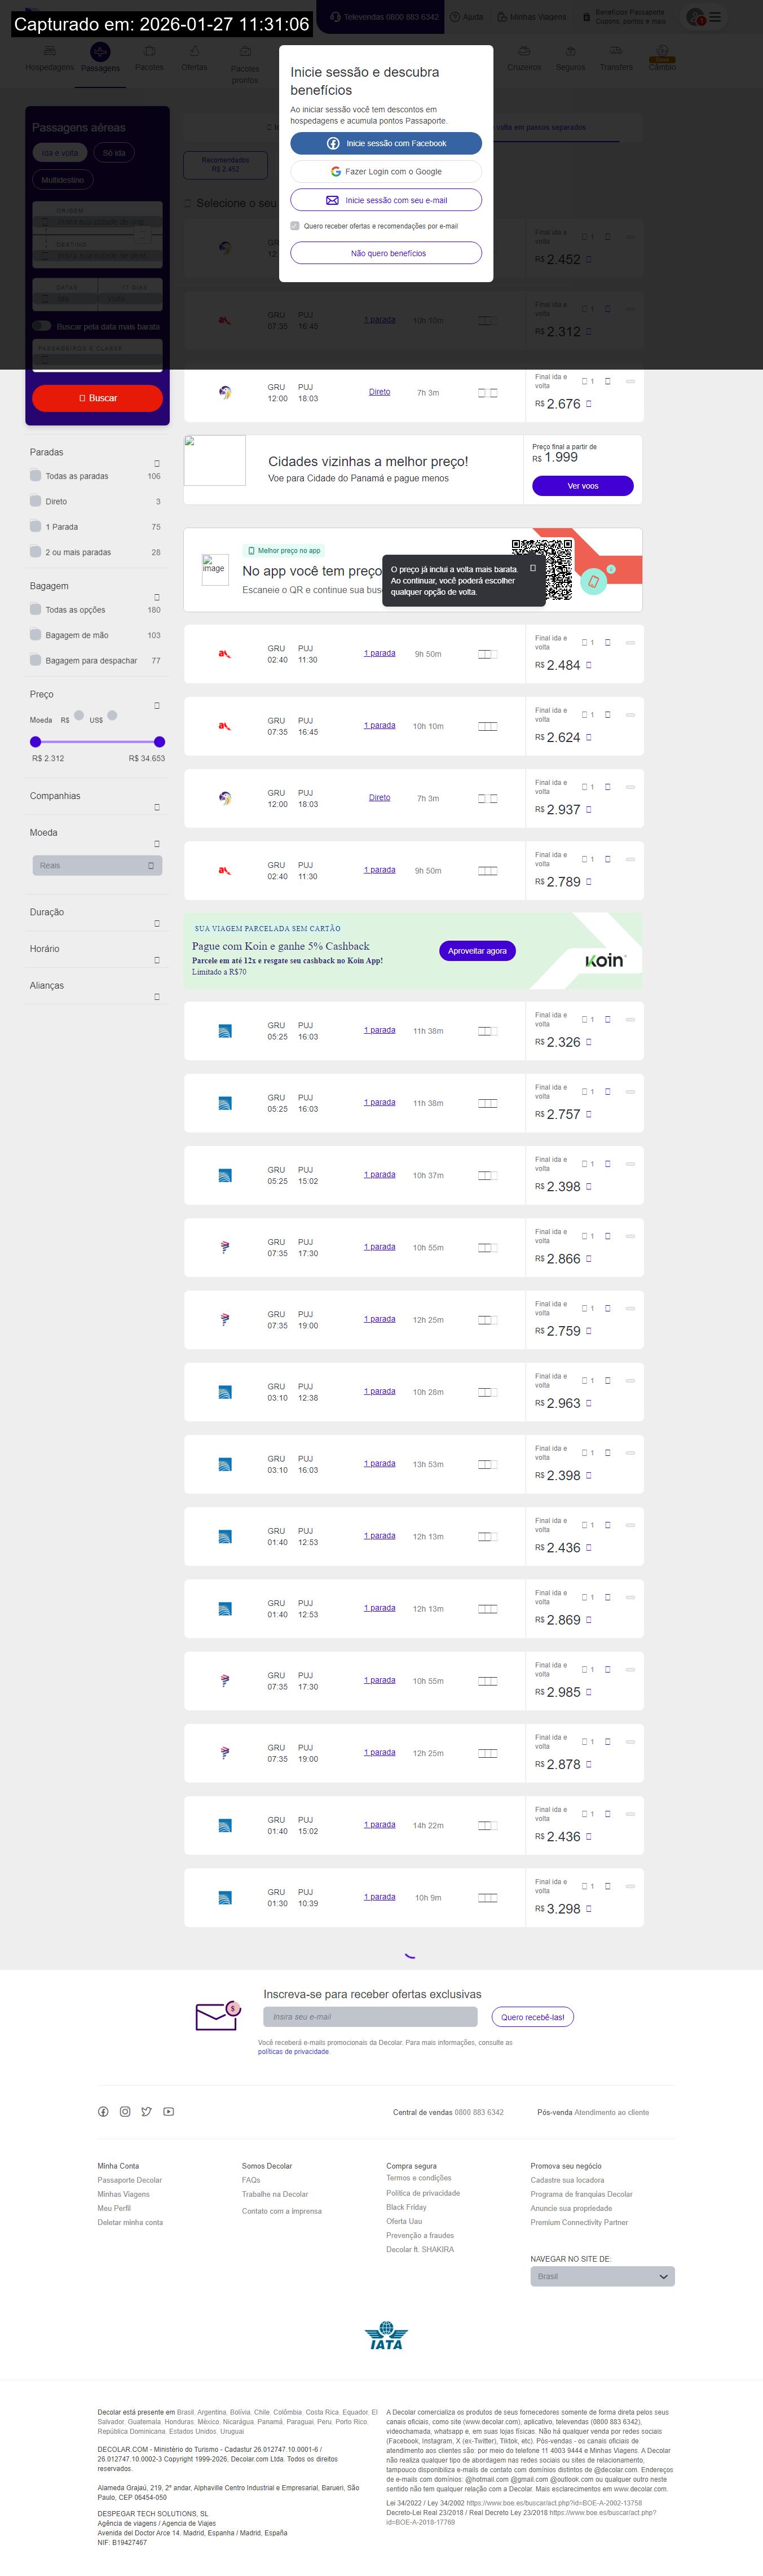Click the newsletter e-mail input field
Viewport: 763px width, 2576px height.
370,2016
